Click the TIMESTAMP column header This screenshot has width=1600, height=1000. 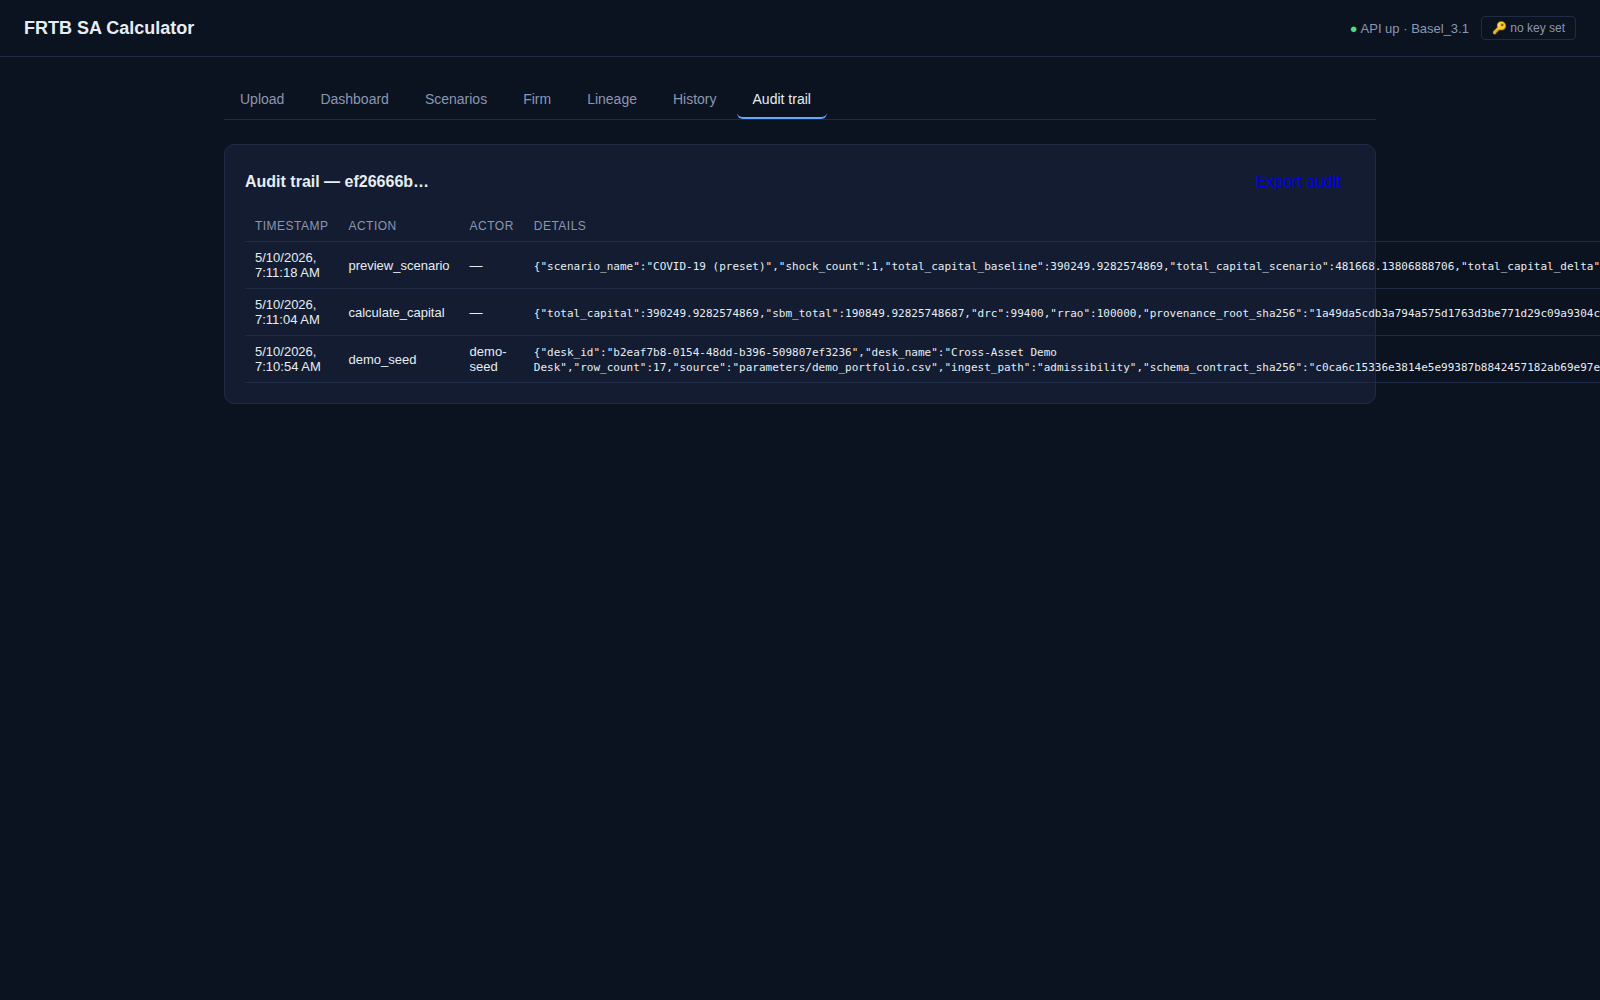(291, 226)
